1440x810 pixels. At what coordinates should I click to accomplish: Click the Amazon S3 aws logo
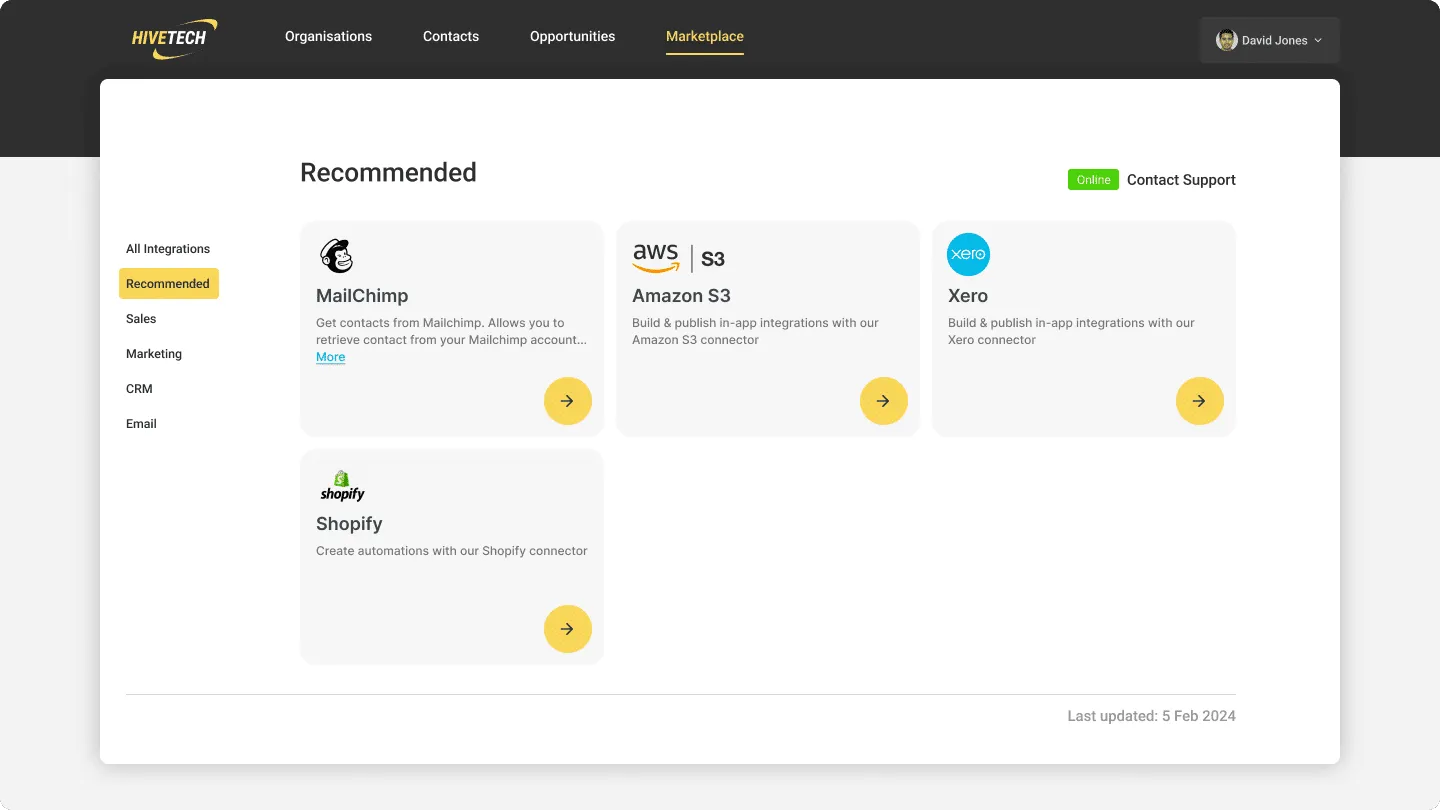tap(656, 257)
